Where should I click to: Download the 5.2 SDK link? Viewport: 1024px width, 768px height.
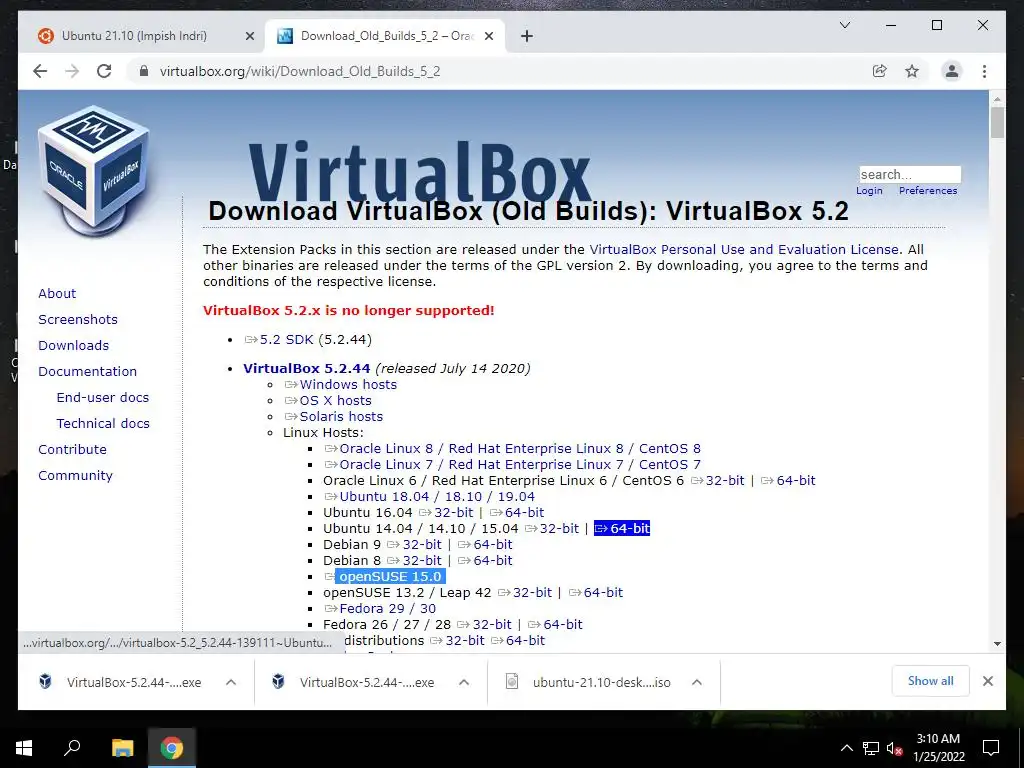279,340
